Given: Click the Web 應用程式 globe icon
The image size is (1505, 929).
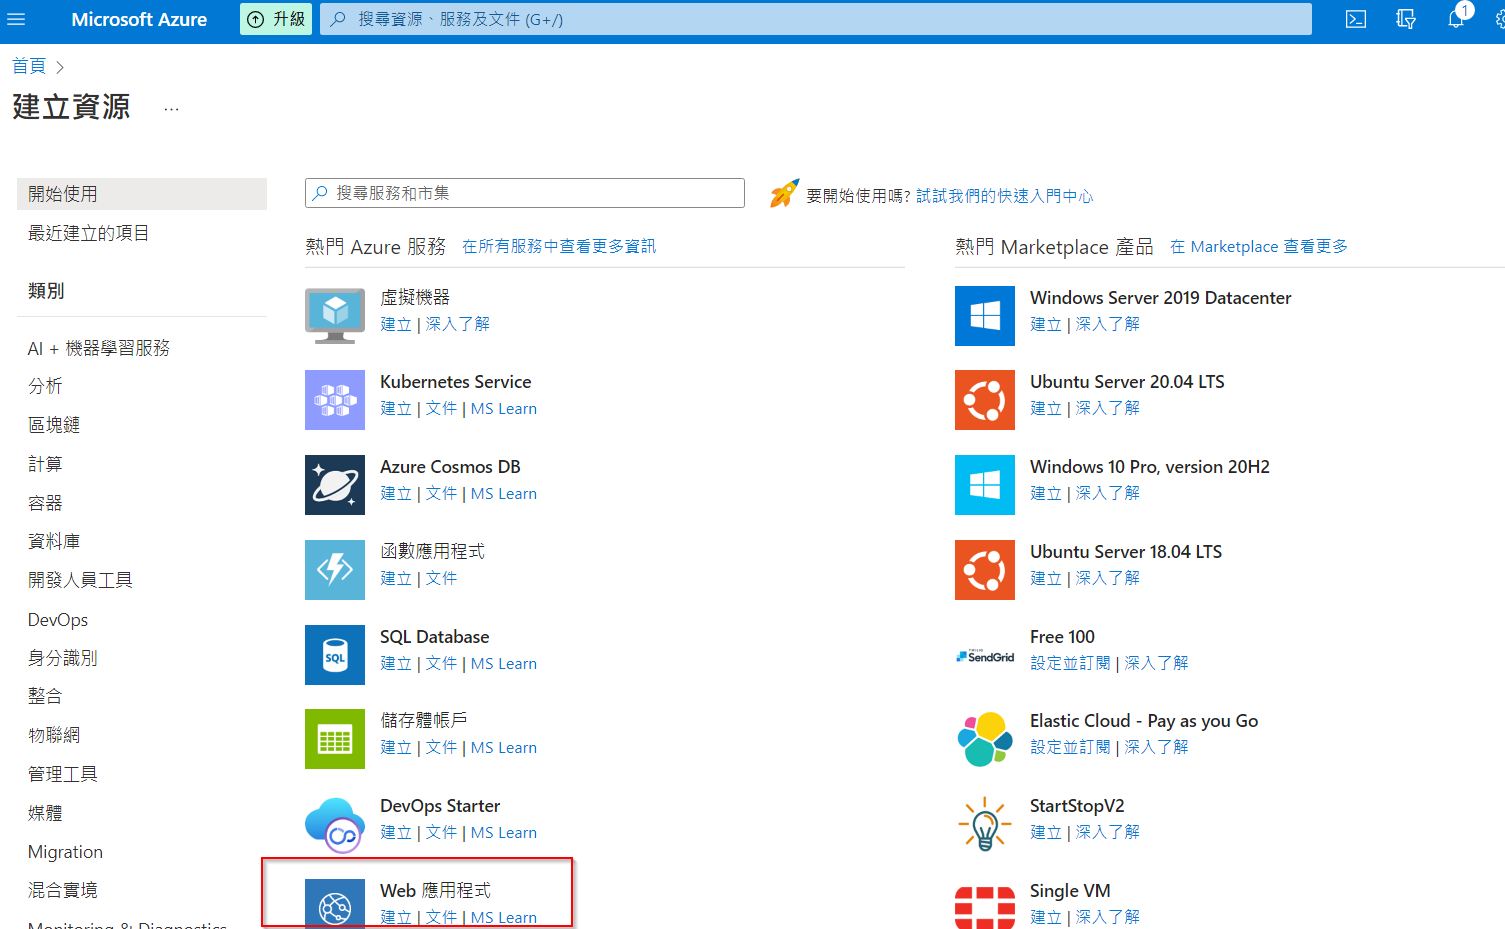Looking at the screenshot, I should pyautogui.click(x=335, y=904).
